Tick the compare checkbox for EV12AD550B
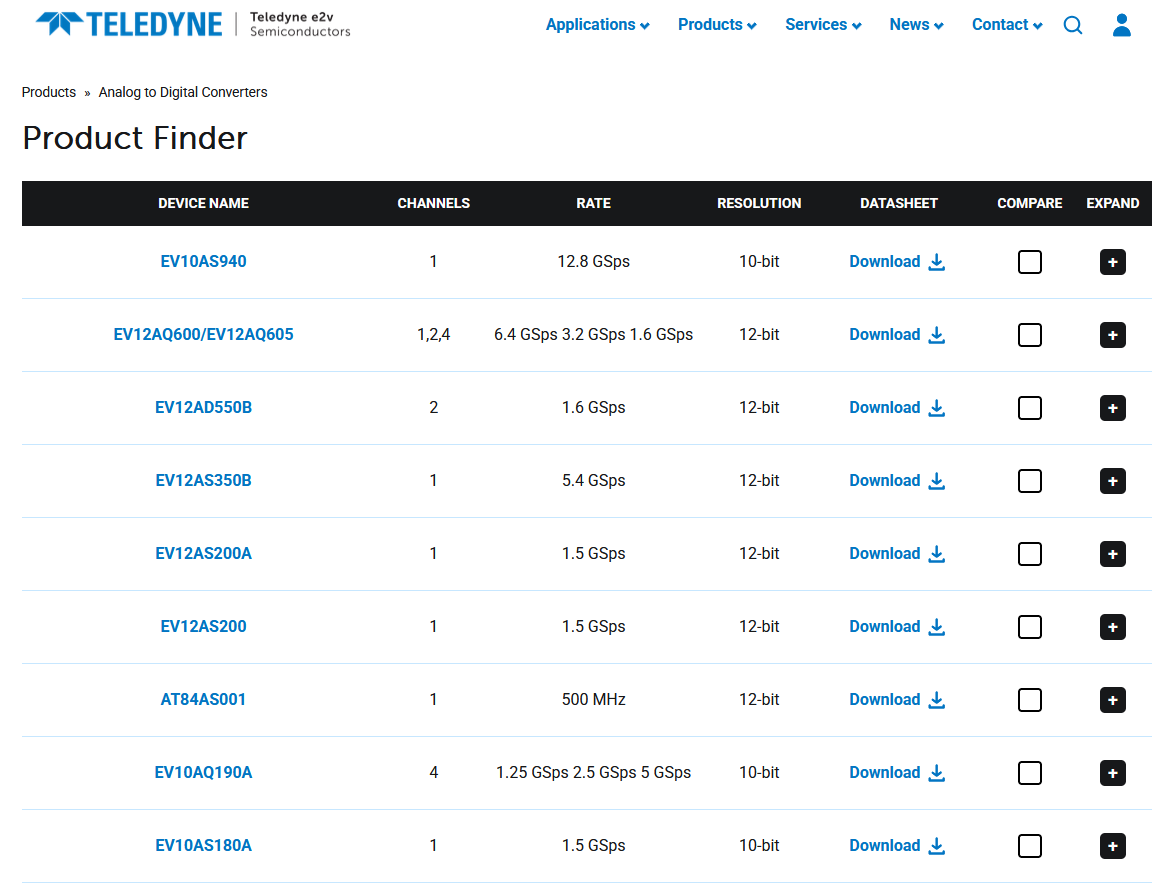Image resolution: width=1165 pixels, height=886 pixels. click(1029, 407)
